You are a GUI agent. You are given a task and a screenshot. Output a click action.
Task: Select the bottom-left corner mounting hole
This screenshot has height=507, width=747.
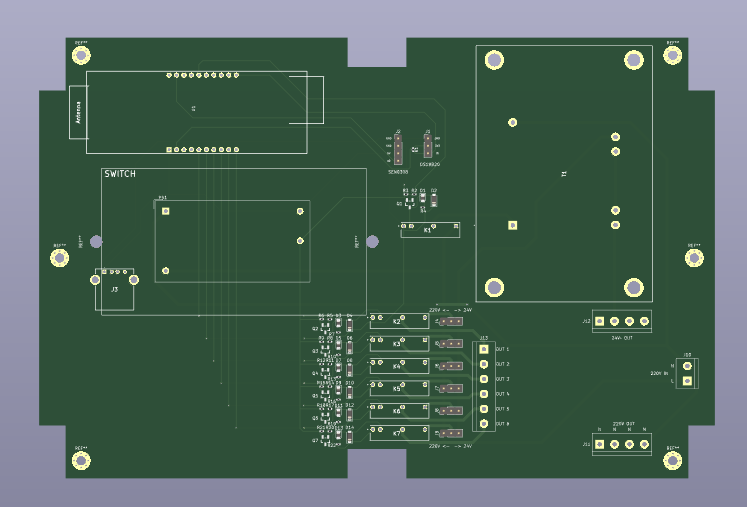81,460
